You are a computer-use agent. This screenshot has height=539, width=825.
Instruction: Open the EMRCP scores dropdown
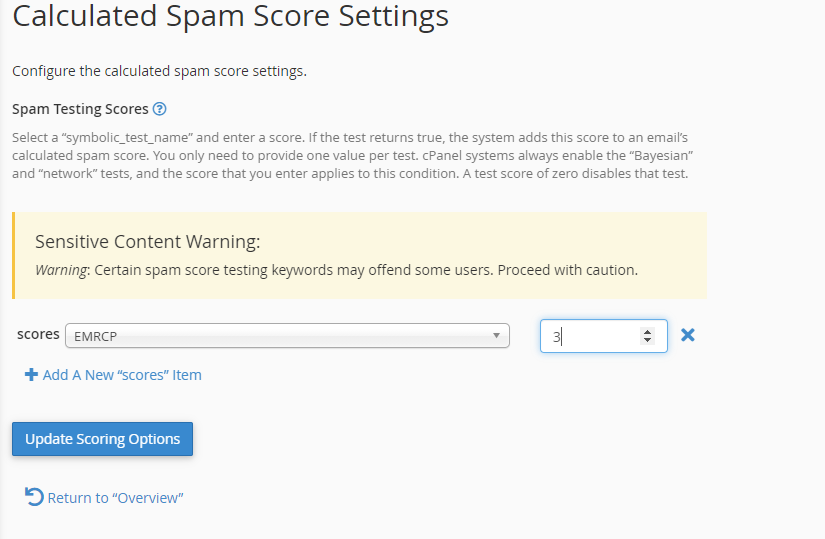[280, 336]
